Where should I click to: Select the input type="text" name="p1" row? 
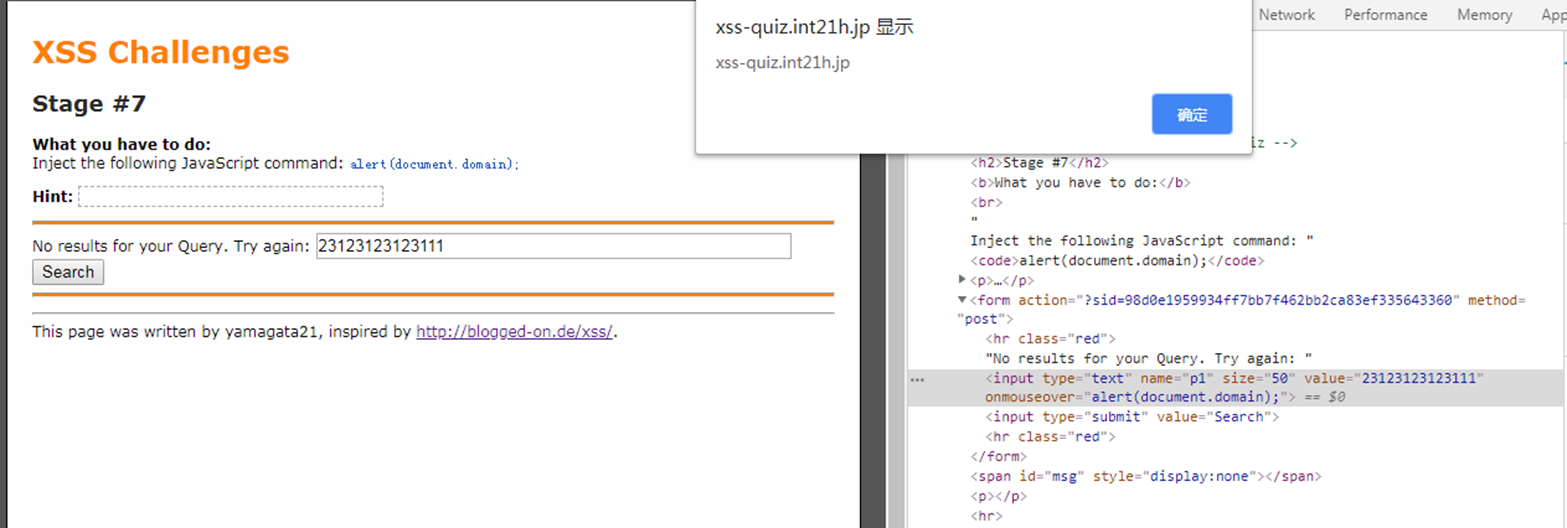[1236, 388]
